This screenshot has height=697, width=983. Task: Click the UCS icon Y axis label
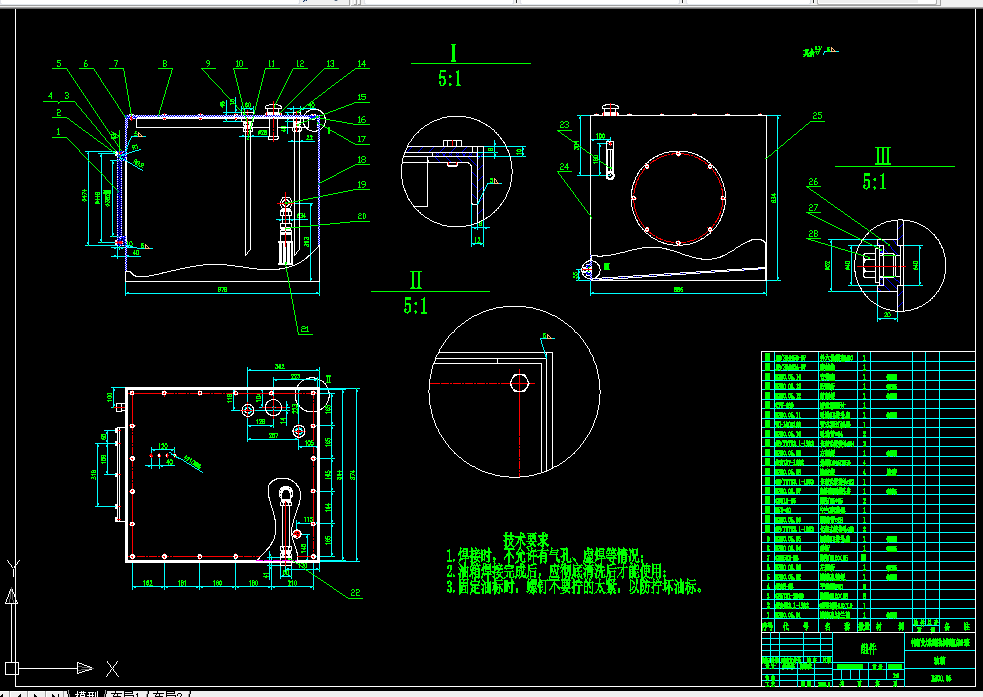click(x=13, y=569)
